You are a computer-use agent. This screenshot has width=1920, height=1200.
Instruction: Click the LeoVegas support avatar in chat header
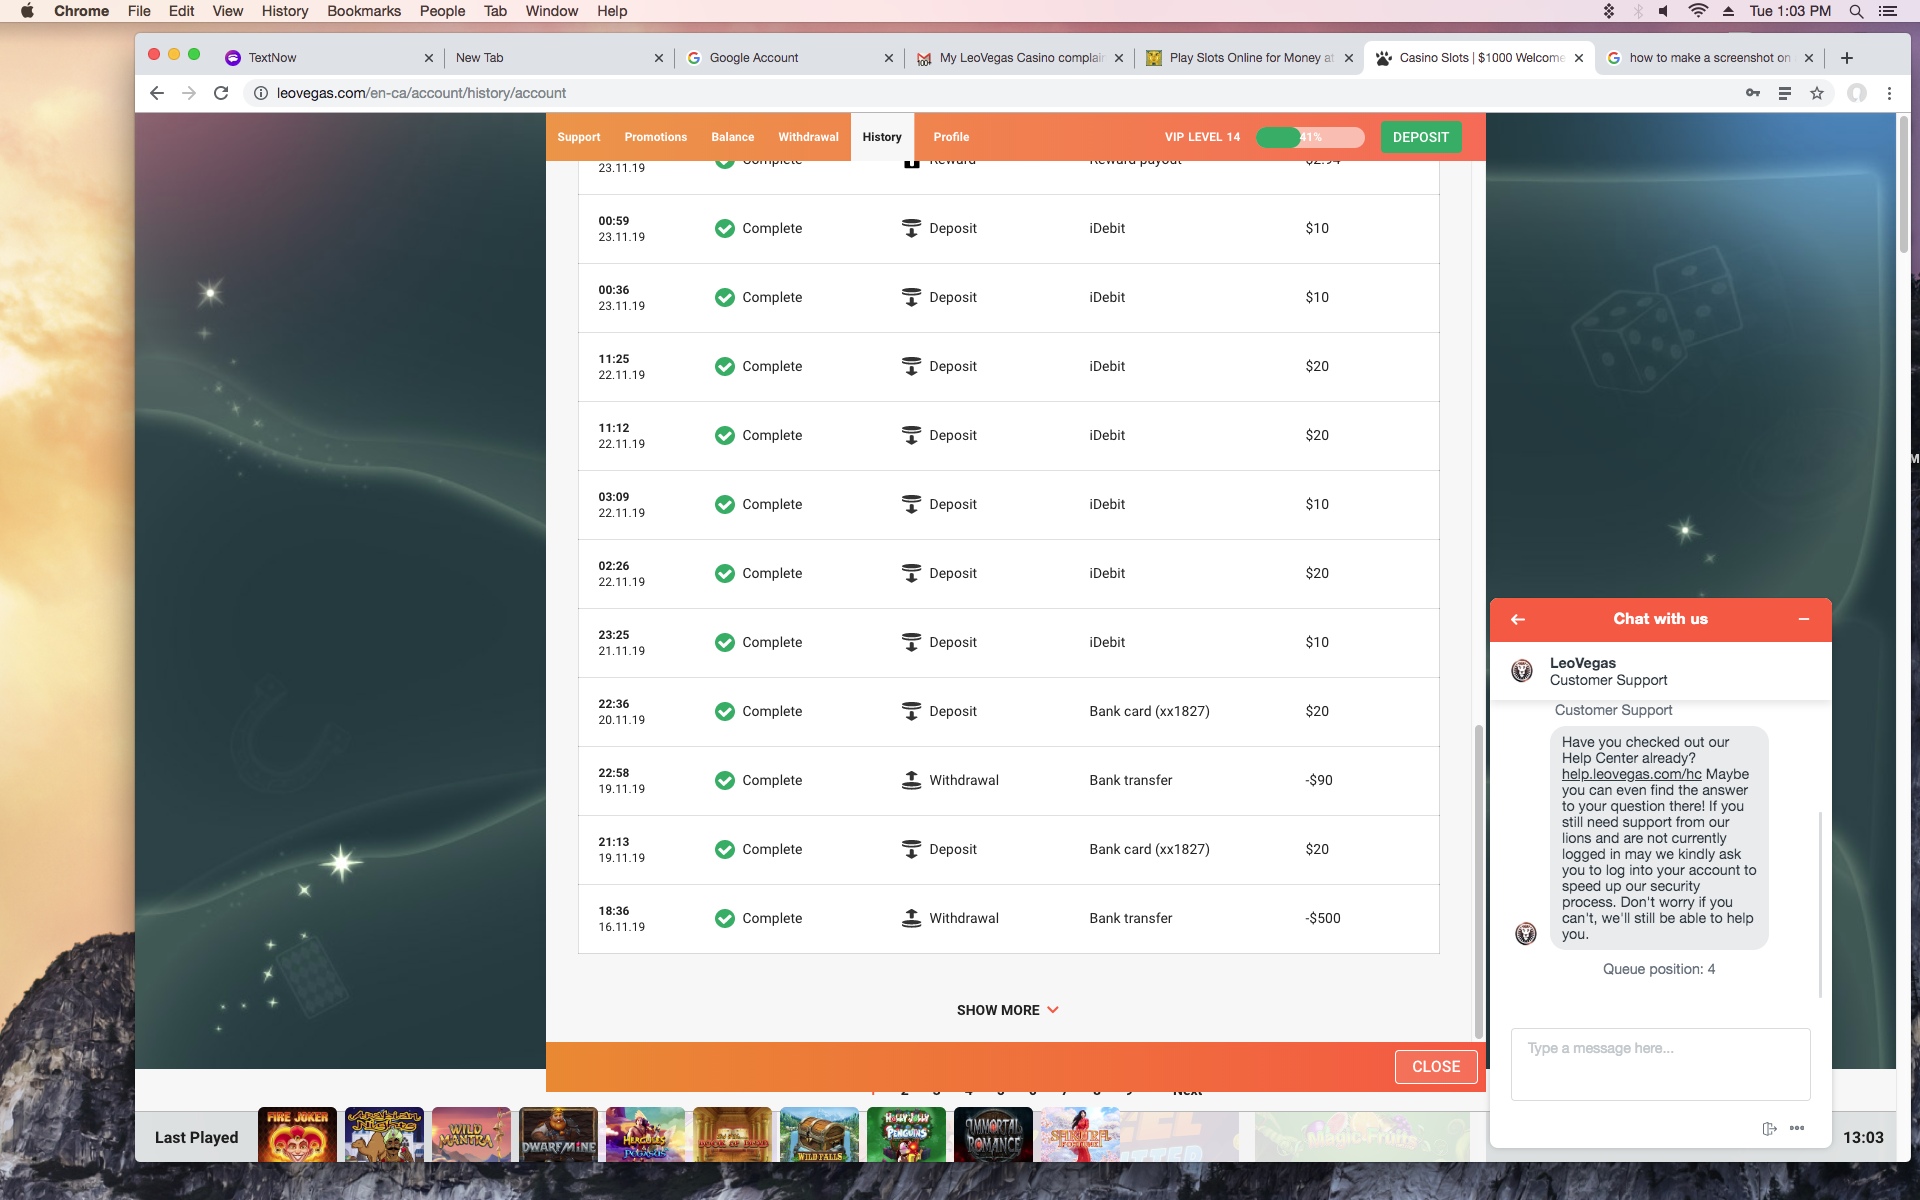tap(1522, 671)
